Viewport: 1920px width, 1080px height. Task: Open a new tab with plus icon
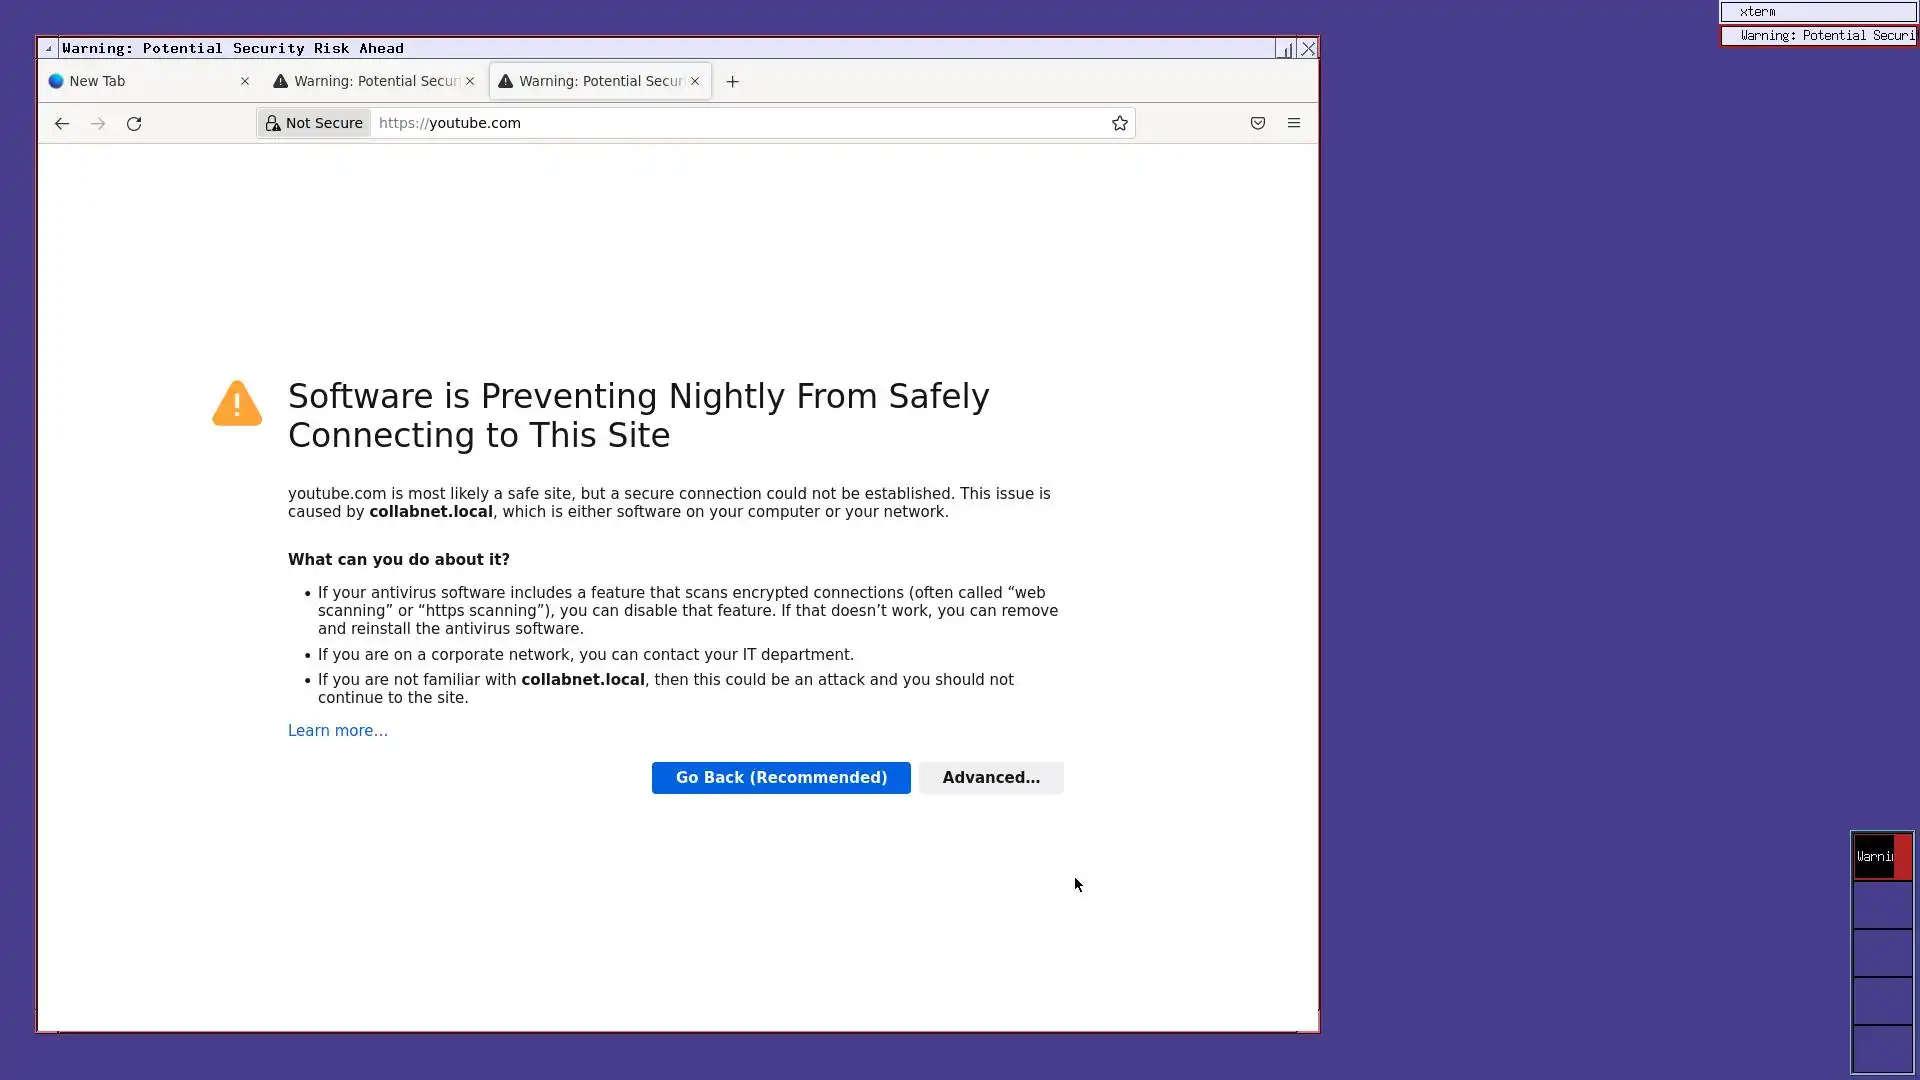tap(732, 82)
